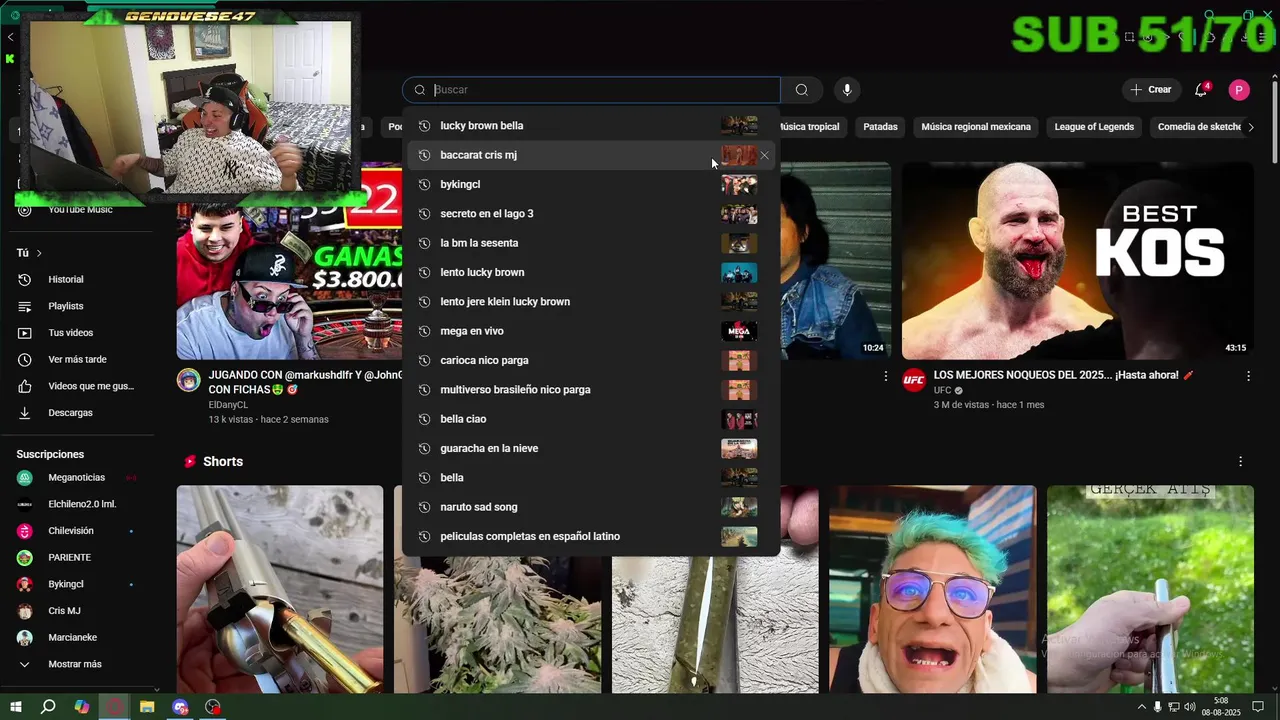Open 'LOS MEJORES NOQUEOS DEL 2025' title

click(1064, 375)
